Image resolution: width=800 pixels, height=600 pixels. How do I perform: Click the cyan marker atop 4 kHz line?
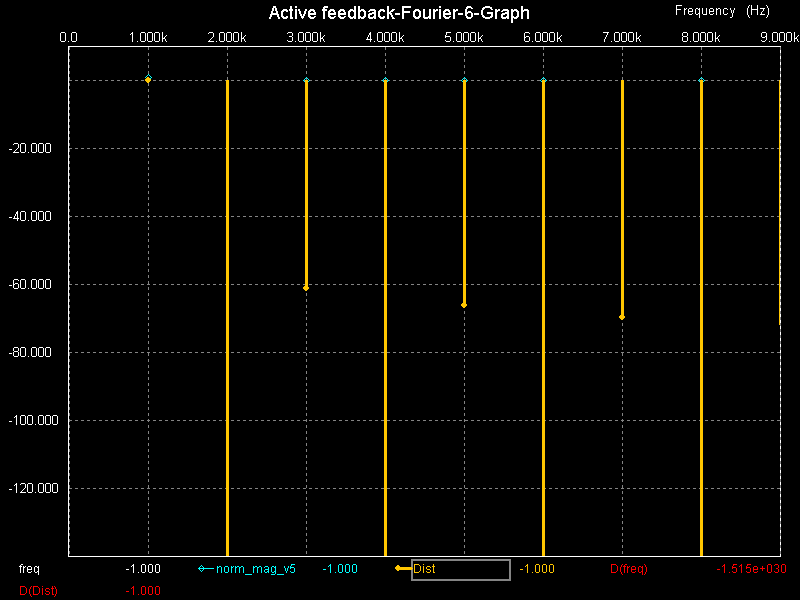tap(385, 80)
